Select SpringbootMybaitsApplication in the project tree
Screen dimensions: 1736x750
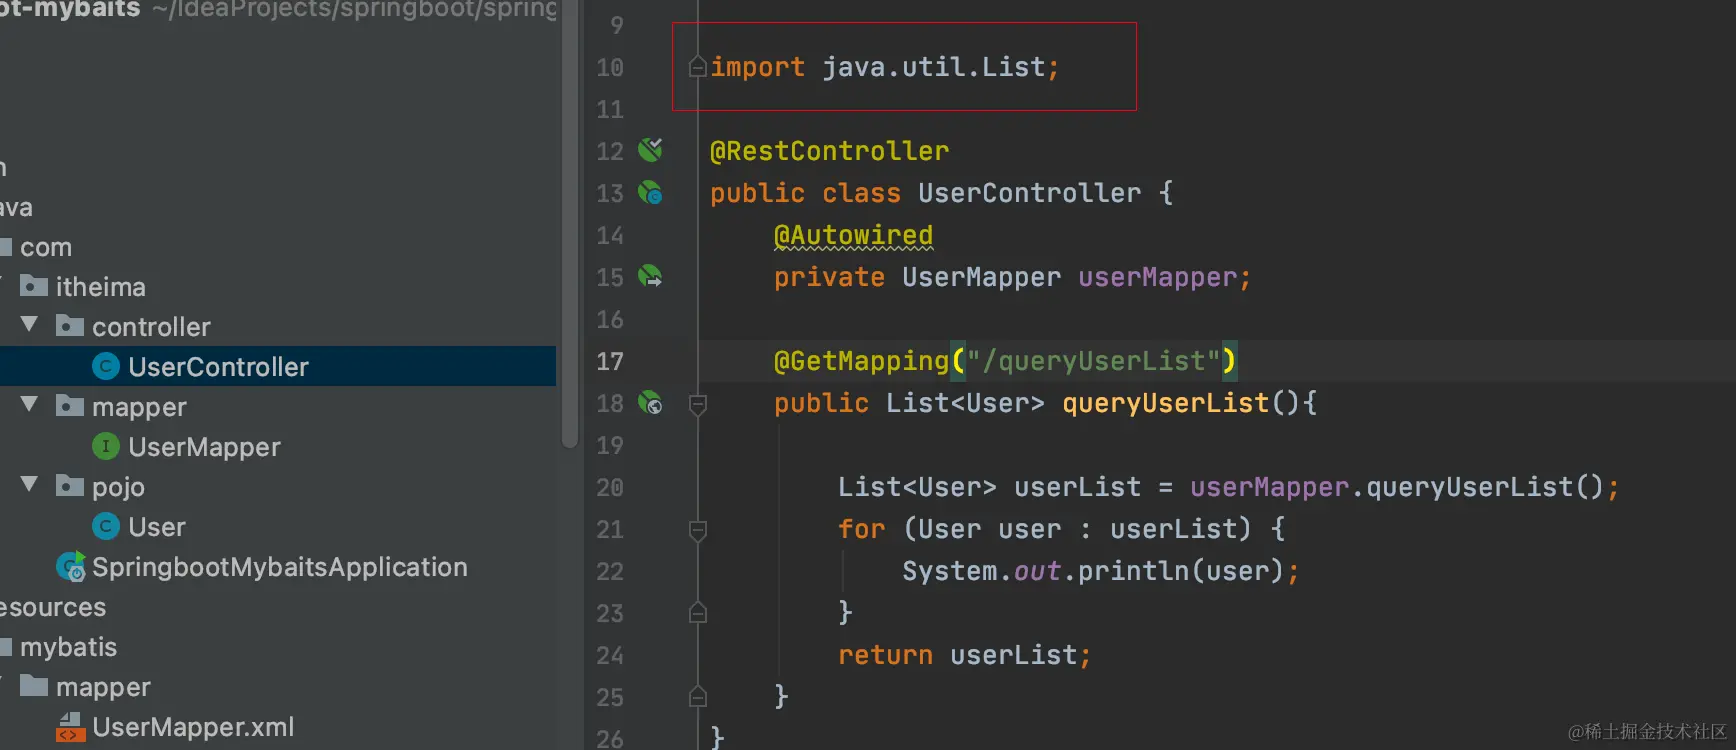[x=280, y=567]
